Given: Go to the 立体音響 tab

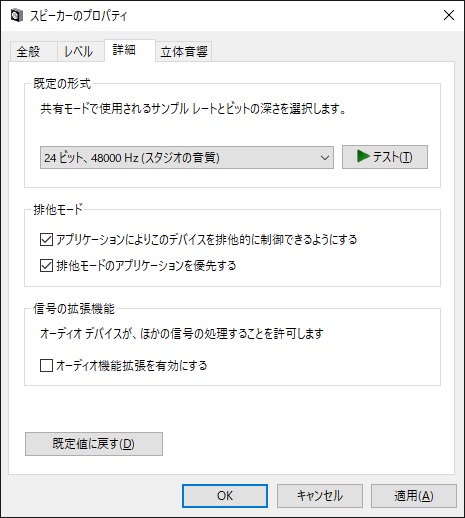Looking at the screenshot, I should click(x=184, y=52).
